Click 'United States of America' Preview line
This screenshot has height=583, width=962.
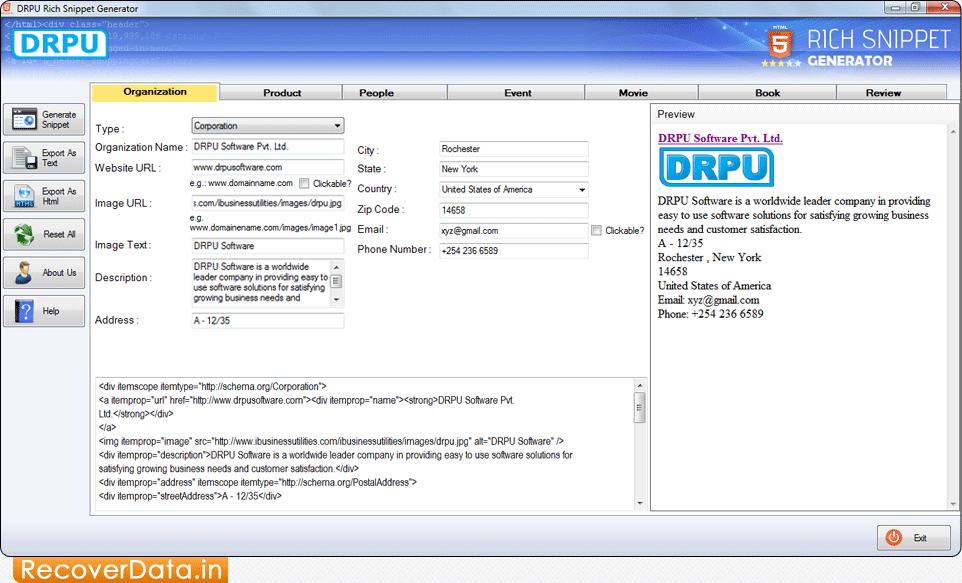click(714, 286)
